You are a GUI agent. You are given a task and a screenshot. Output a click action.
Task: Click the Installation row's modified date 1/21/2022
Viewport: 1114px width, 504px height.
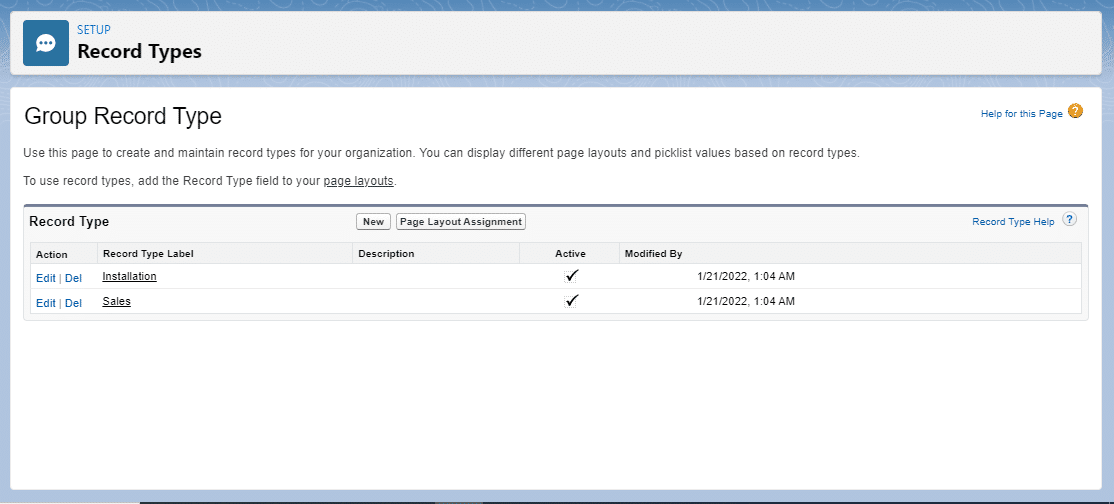tap(746, 276)
